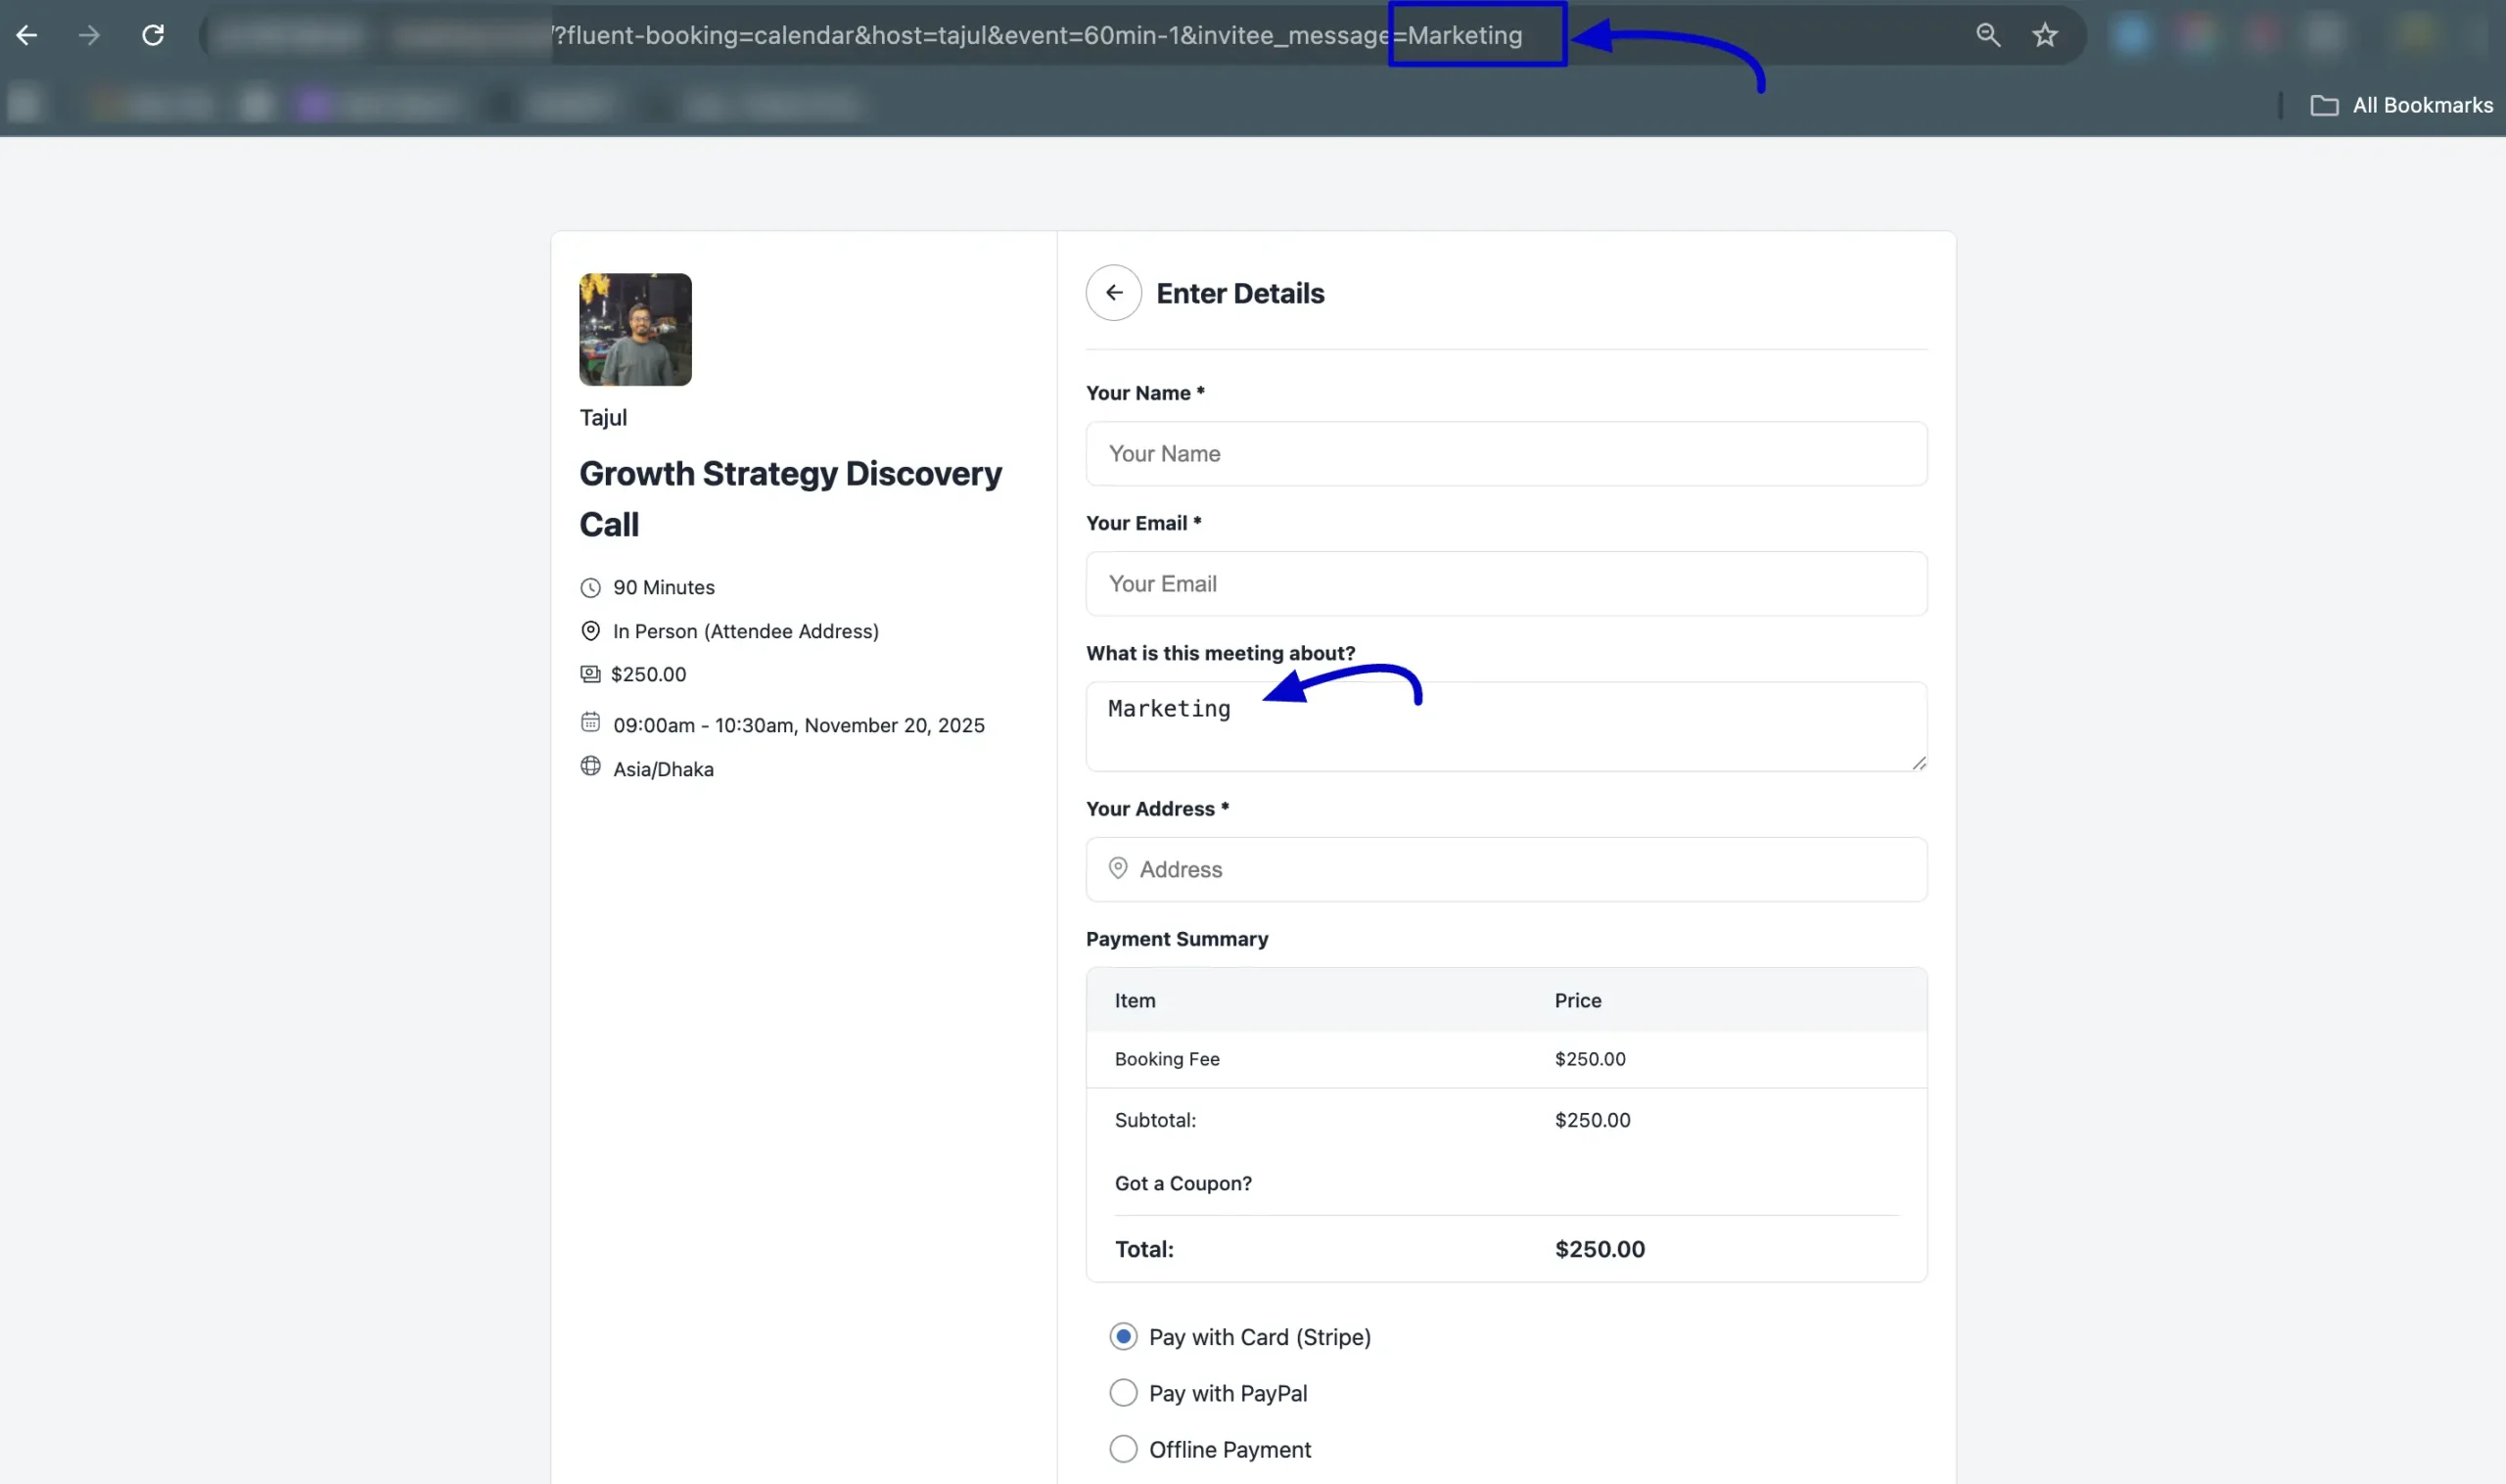The image size is (2506, 1484).
Task: Click the host Tajul profile photo
Action: point(635,329)
